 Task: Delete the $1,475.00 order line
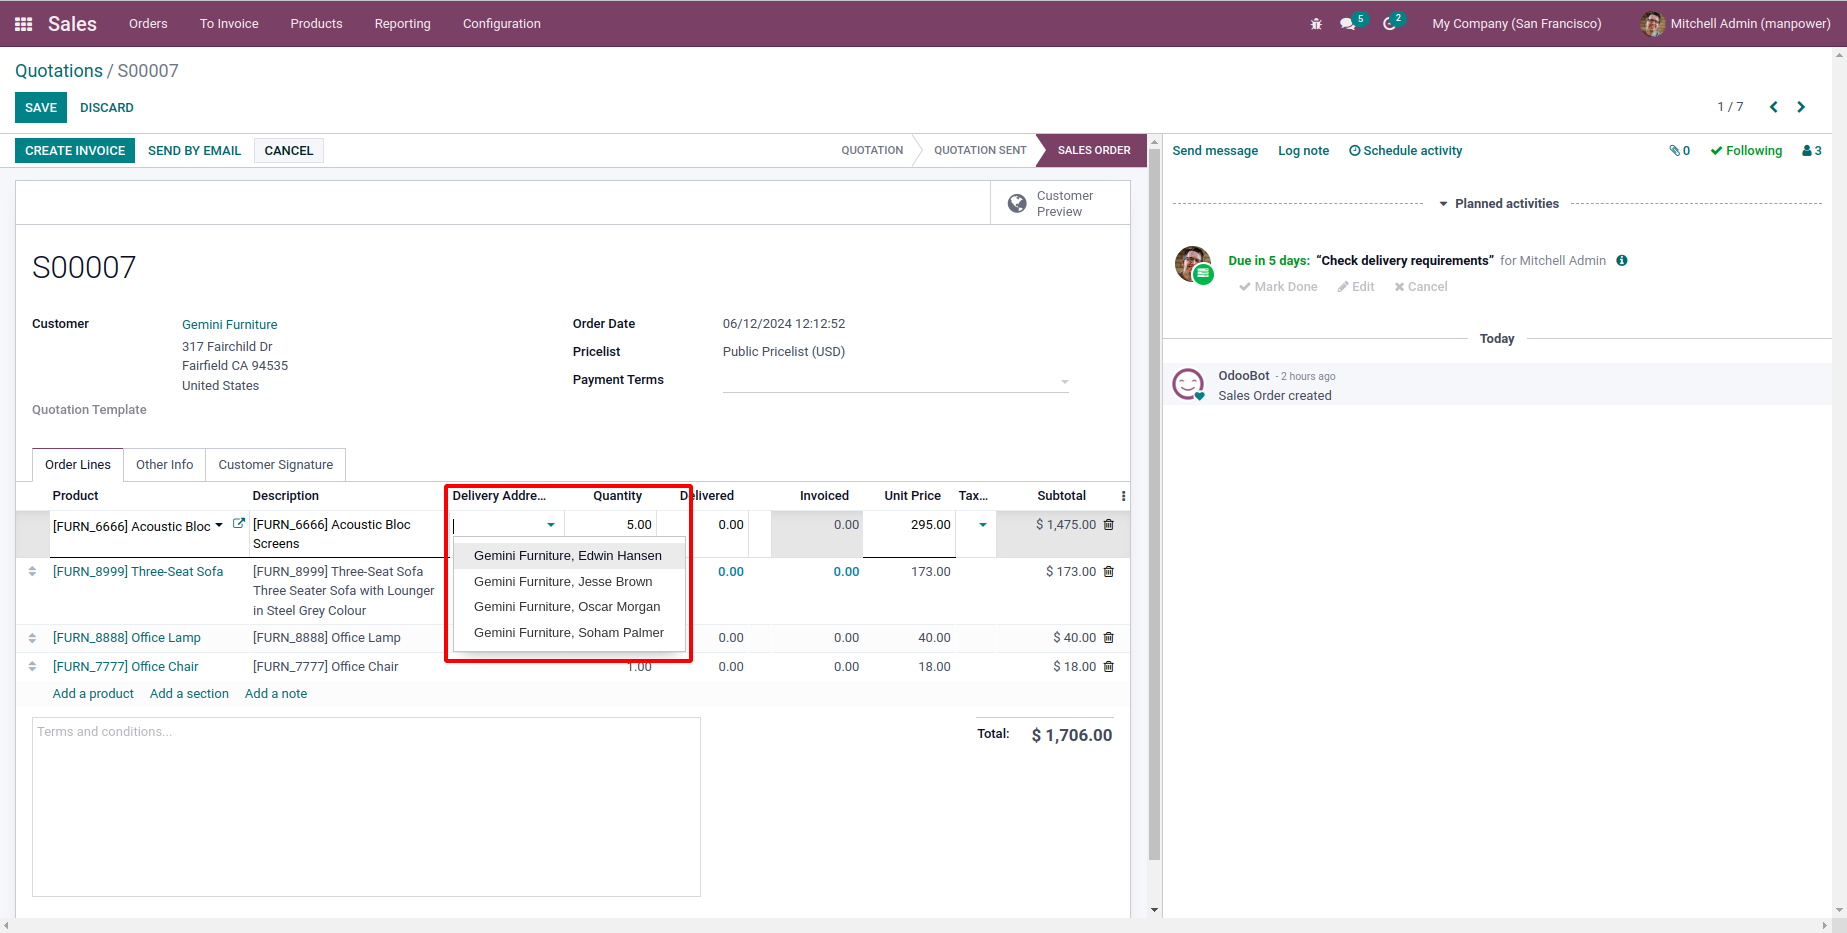click(x=1109, y=524)
